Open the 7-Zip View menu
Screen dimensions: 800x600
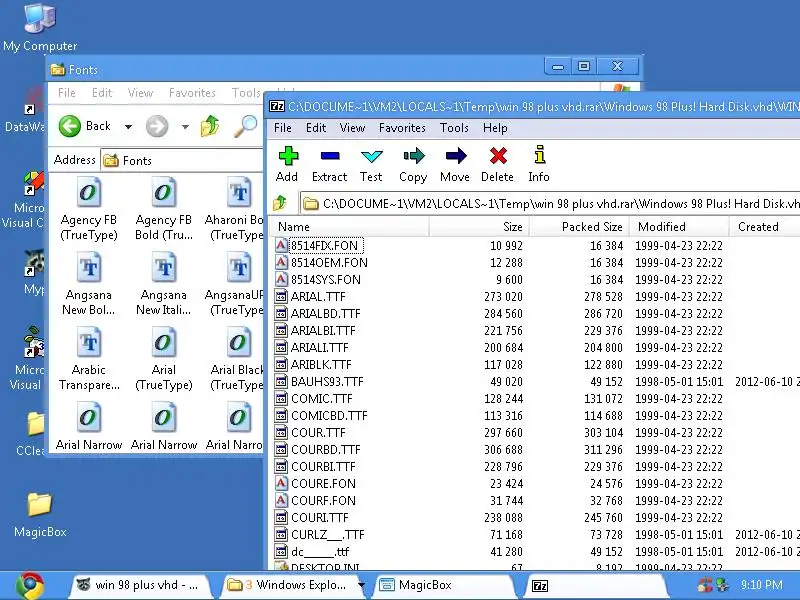353,128
